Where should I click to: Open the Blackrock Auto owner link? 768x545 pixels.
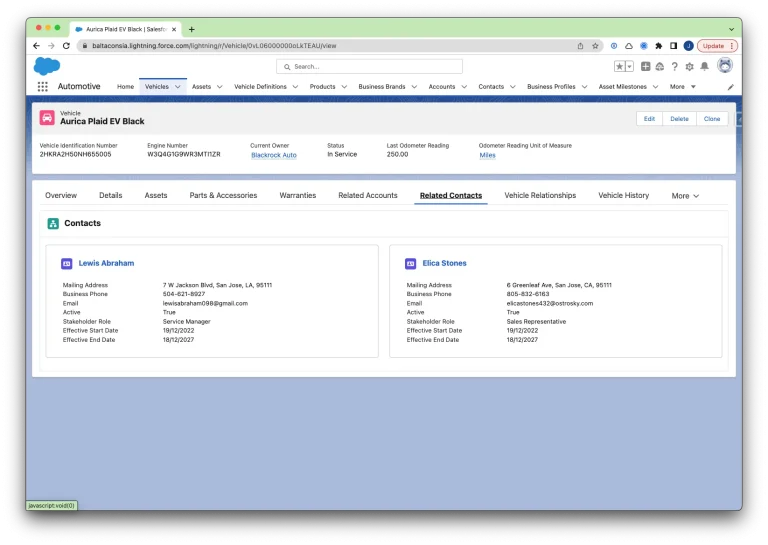tap(273, 155)
